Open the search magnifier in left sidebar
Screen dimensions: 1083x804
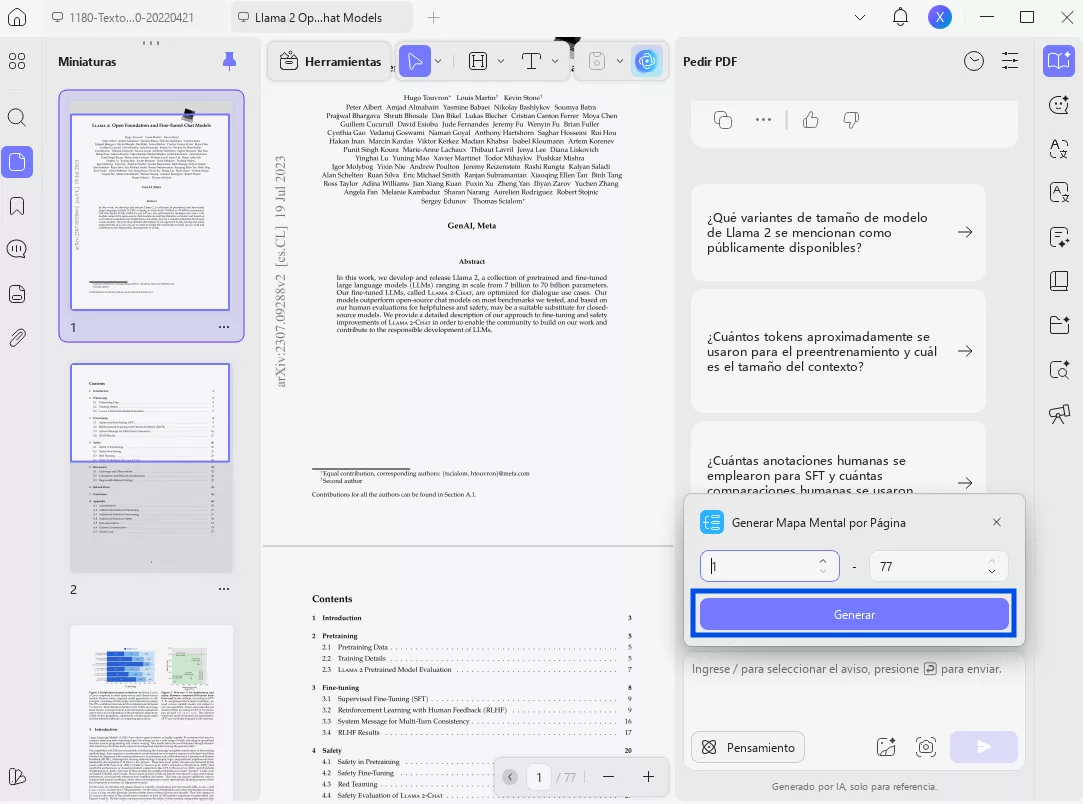point(17,117)
